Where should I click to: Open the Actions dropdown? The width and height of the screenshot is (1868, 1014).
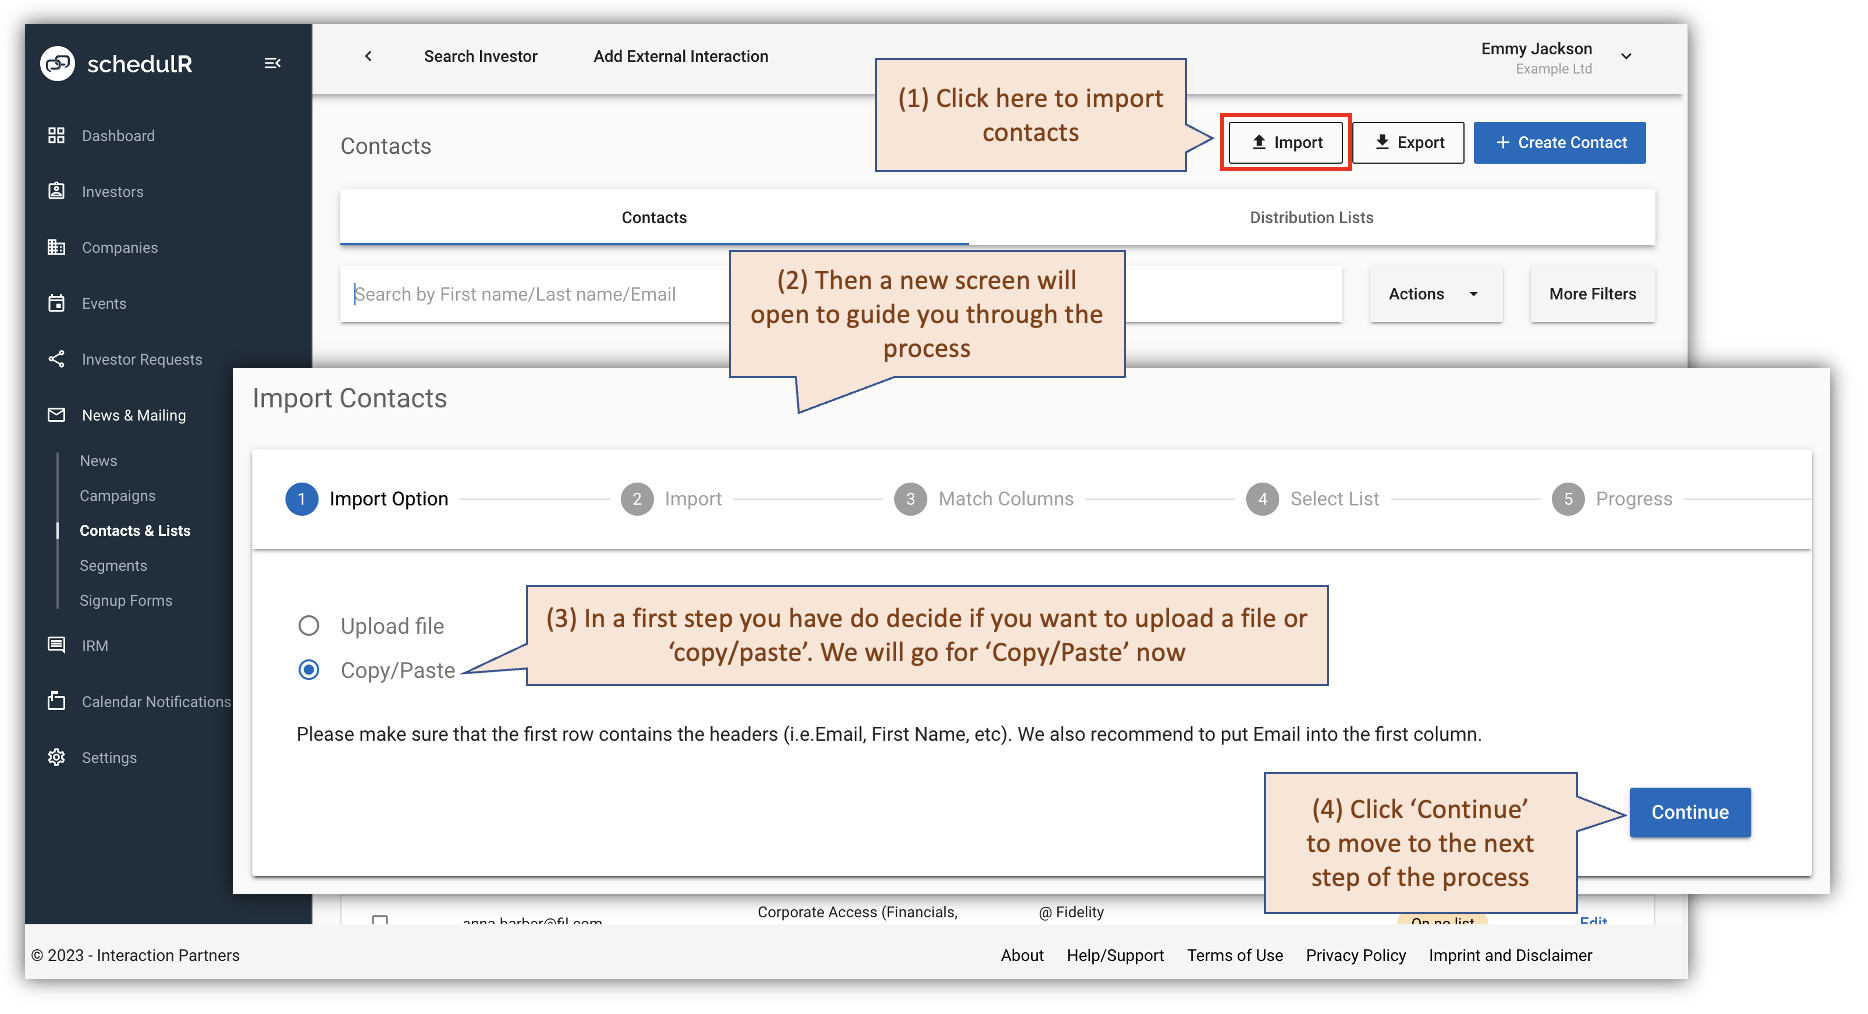1435,294
